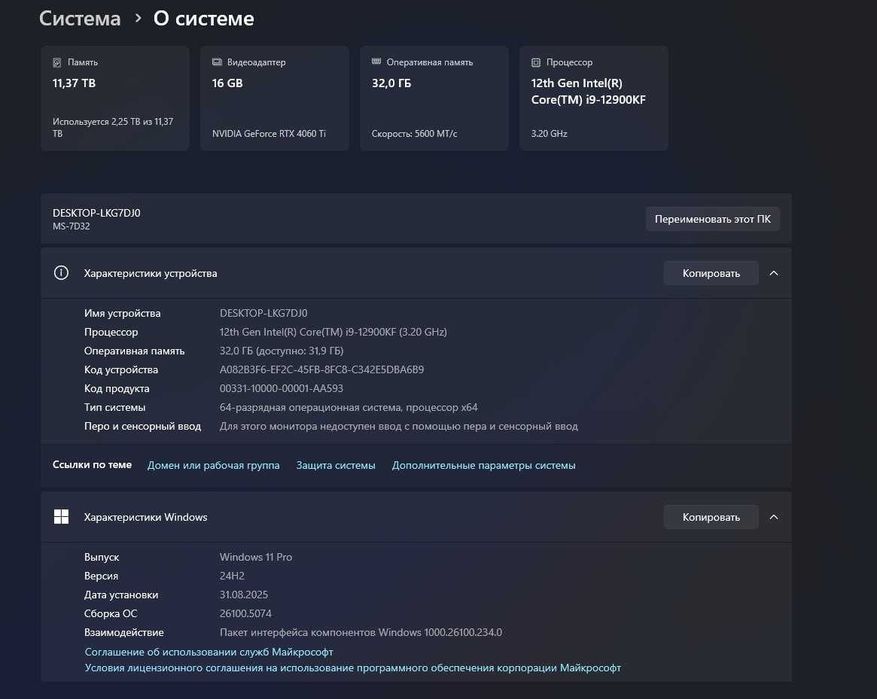This screenshot has width=877, height=699.
Task: Open Домен или рабочая группа link
Action: 213,465
